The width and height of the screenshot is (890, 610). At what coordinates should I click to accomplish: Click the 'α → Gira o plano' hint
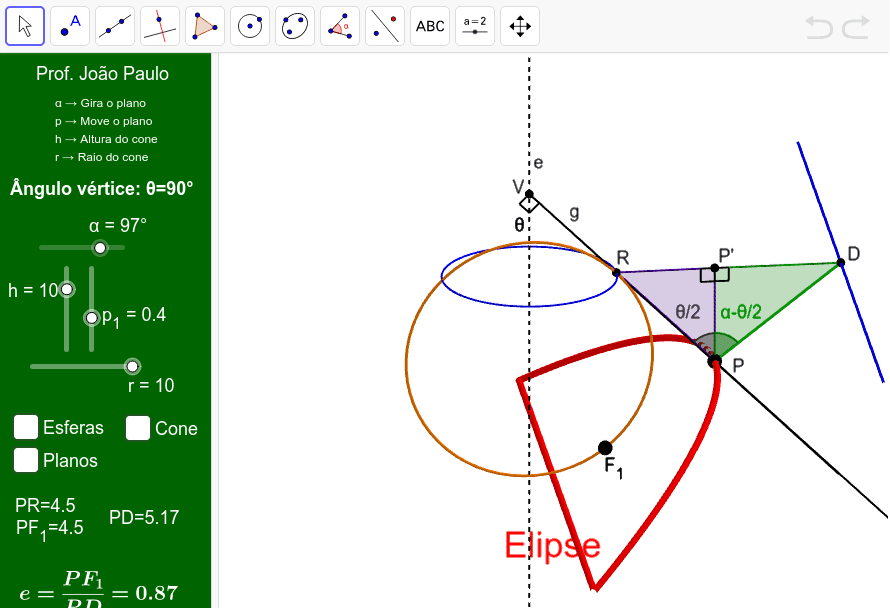(x=100, y=103)
